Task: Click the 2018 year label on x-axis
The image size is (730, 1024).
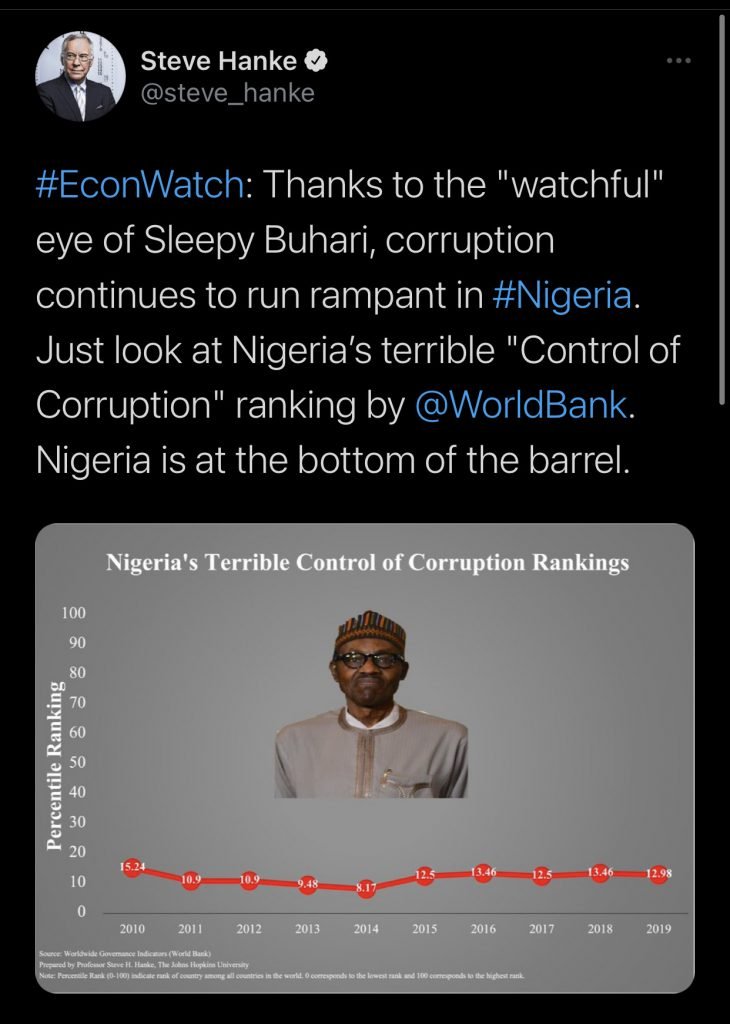Action: tap(600, 929)
